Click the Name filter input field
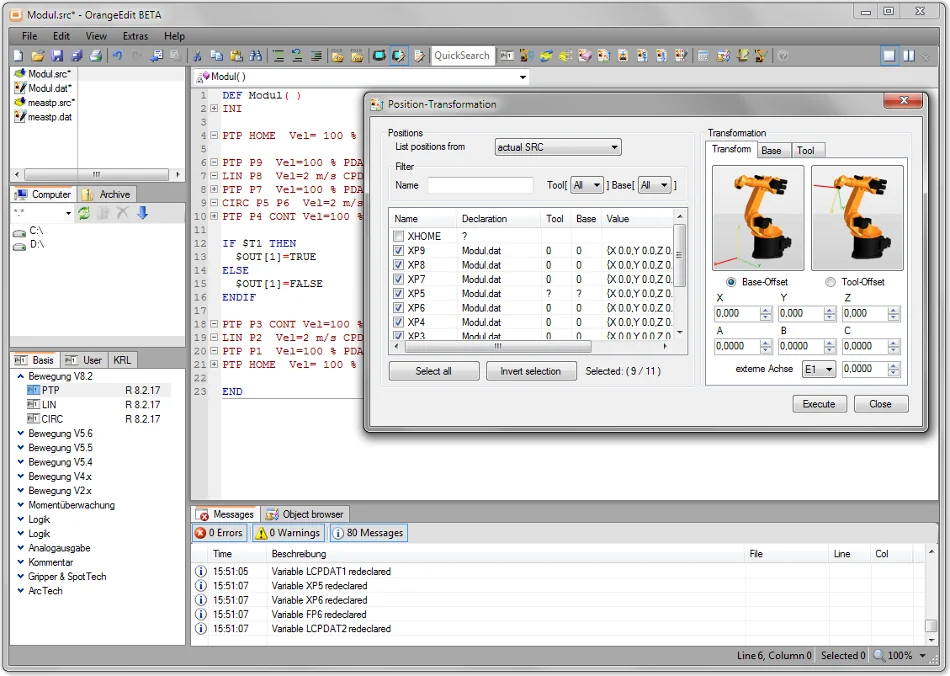950x676 pixels. coord(480,185)
